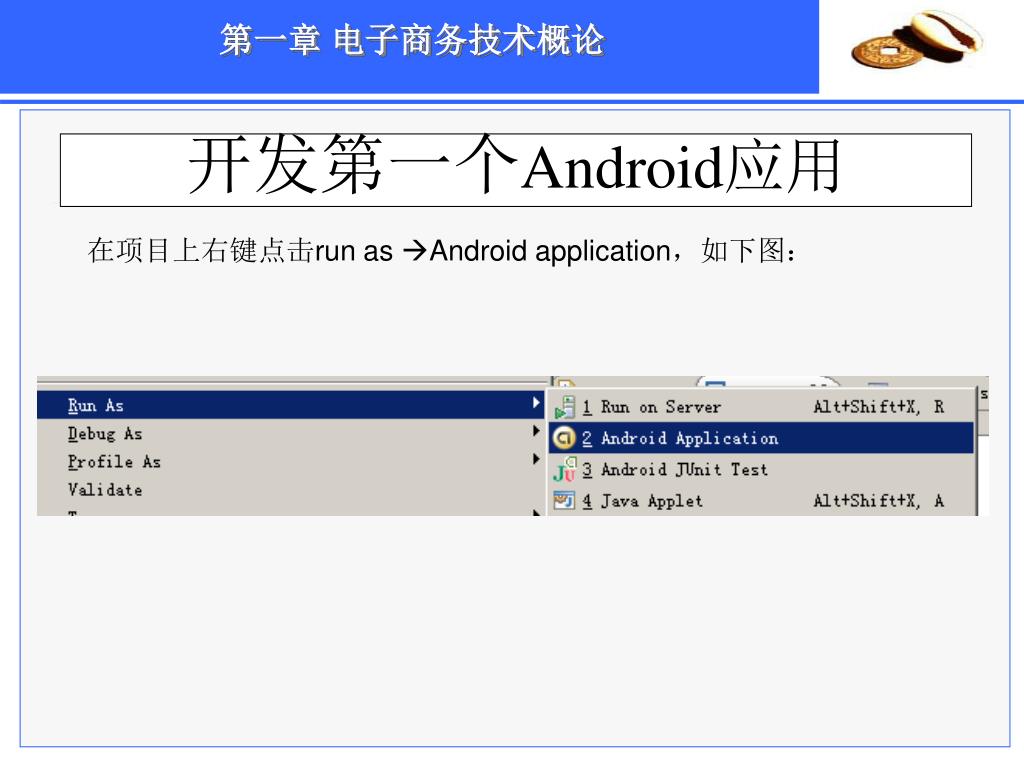Click the Java Applet icon
This screenshot has width=1024, height=768.
[x=564, y=500]
